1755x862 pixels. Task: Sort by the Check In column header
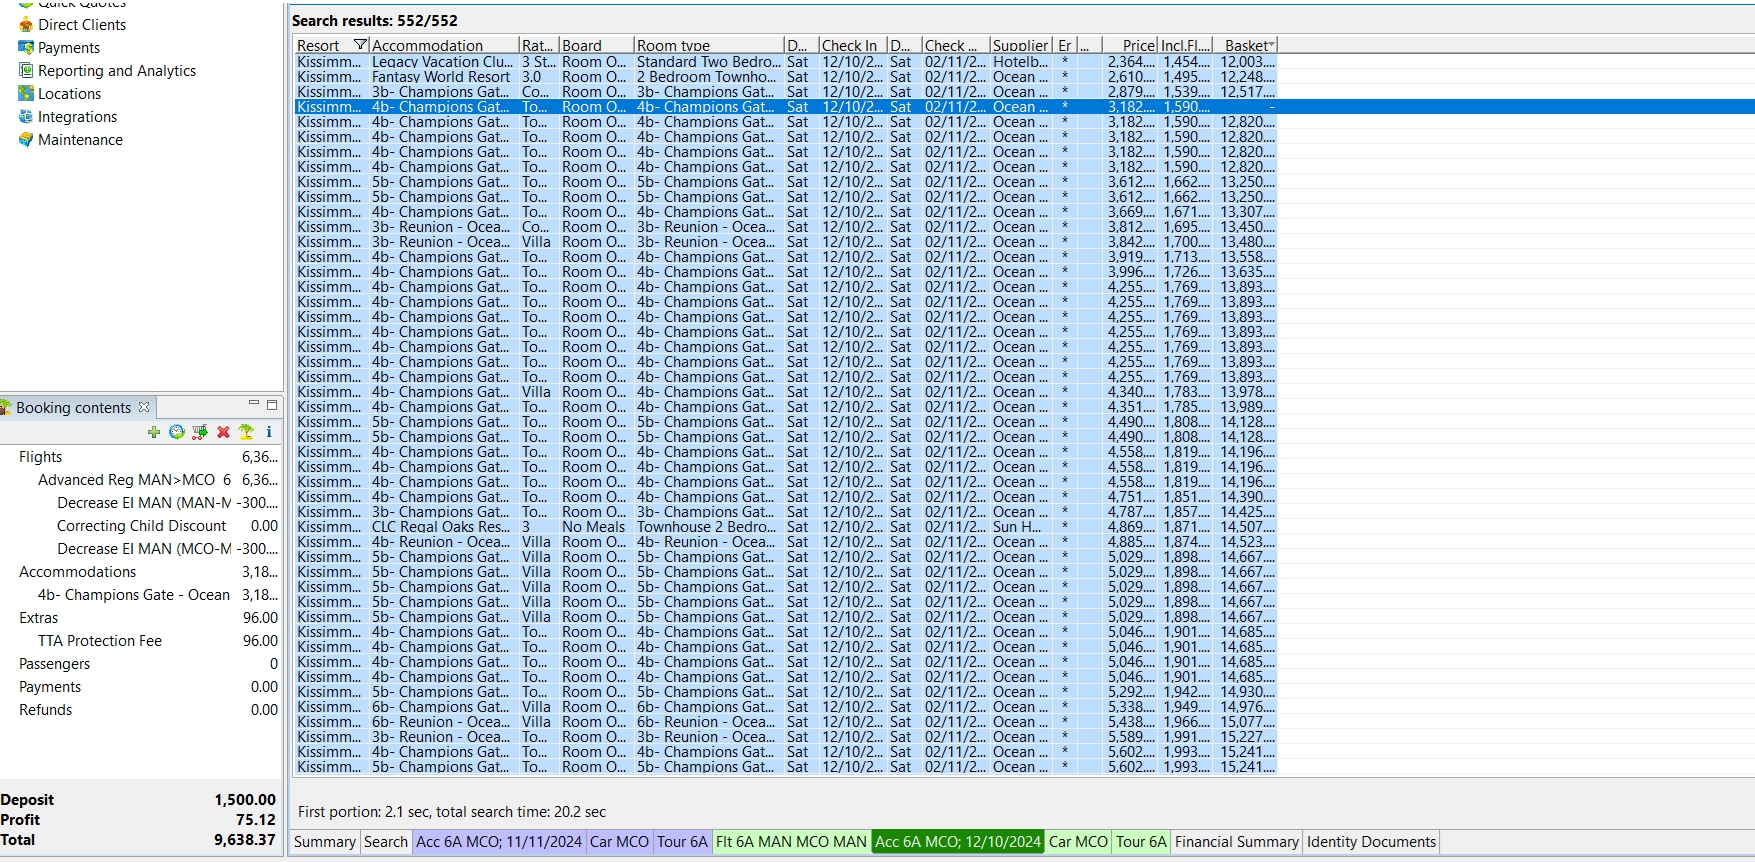(x=852, y=45)
